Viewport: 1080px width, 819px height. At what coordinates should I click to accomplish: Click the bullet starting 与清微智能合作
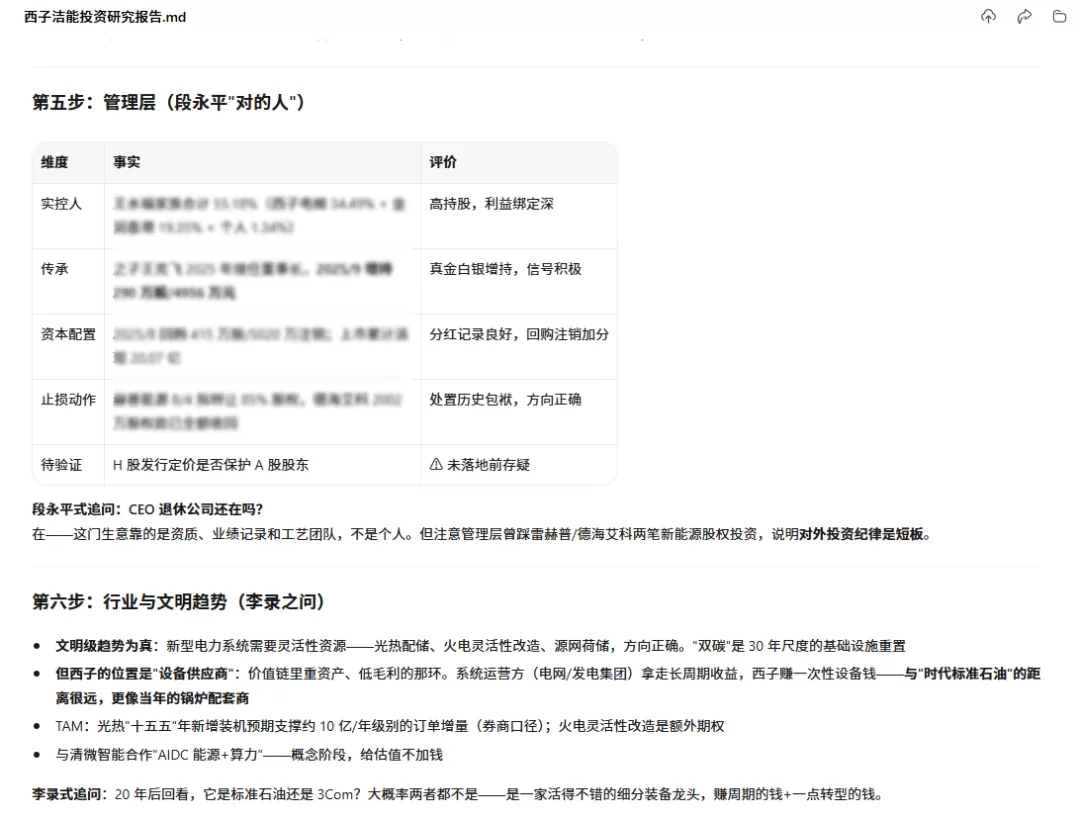(x=249, y=755)
